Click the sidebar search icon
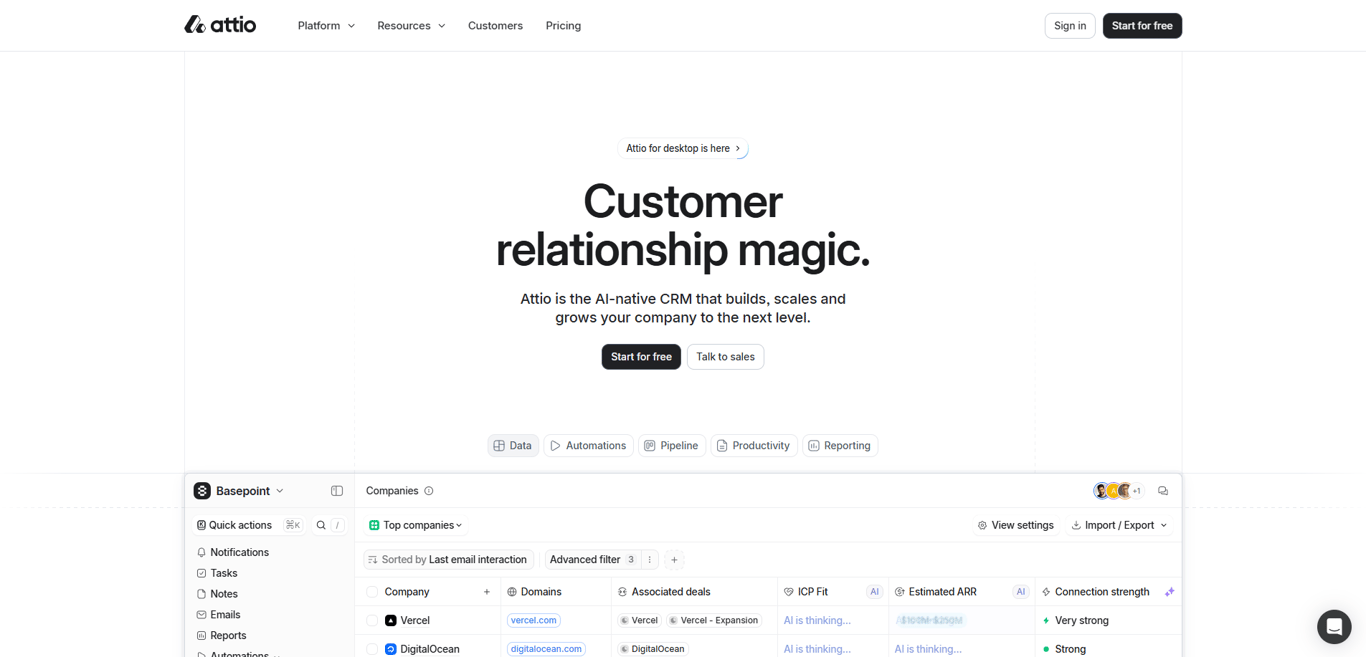 [321, 525]
